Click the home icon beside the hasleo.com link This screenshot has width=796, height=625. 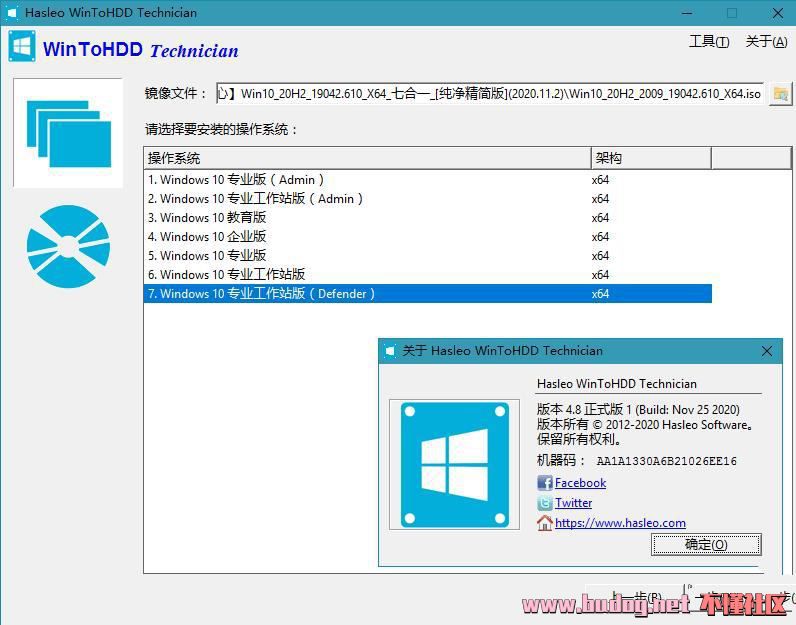545,523
